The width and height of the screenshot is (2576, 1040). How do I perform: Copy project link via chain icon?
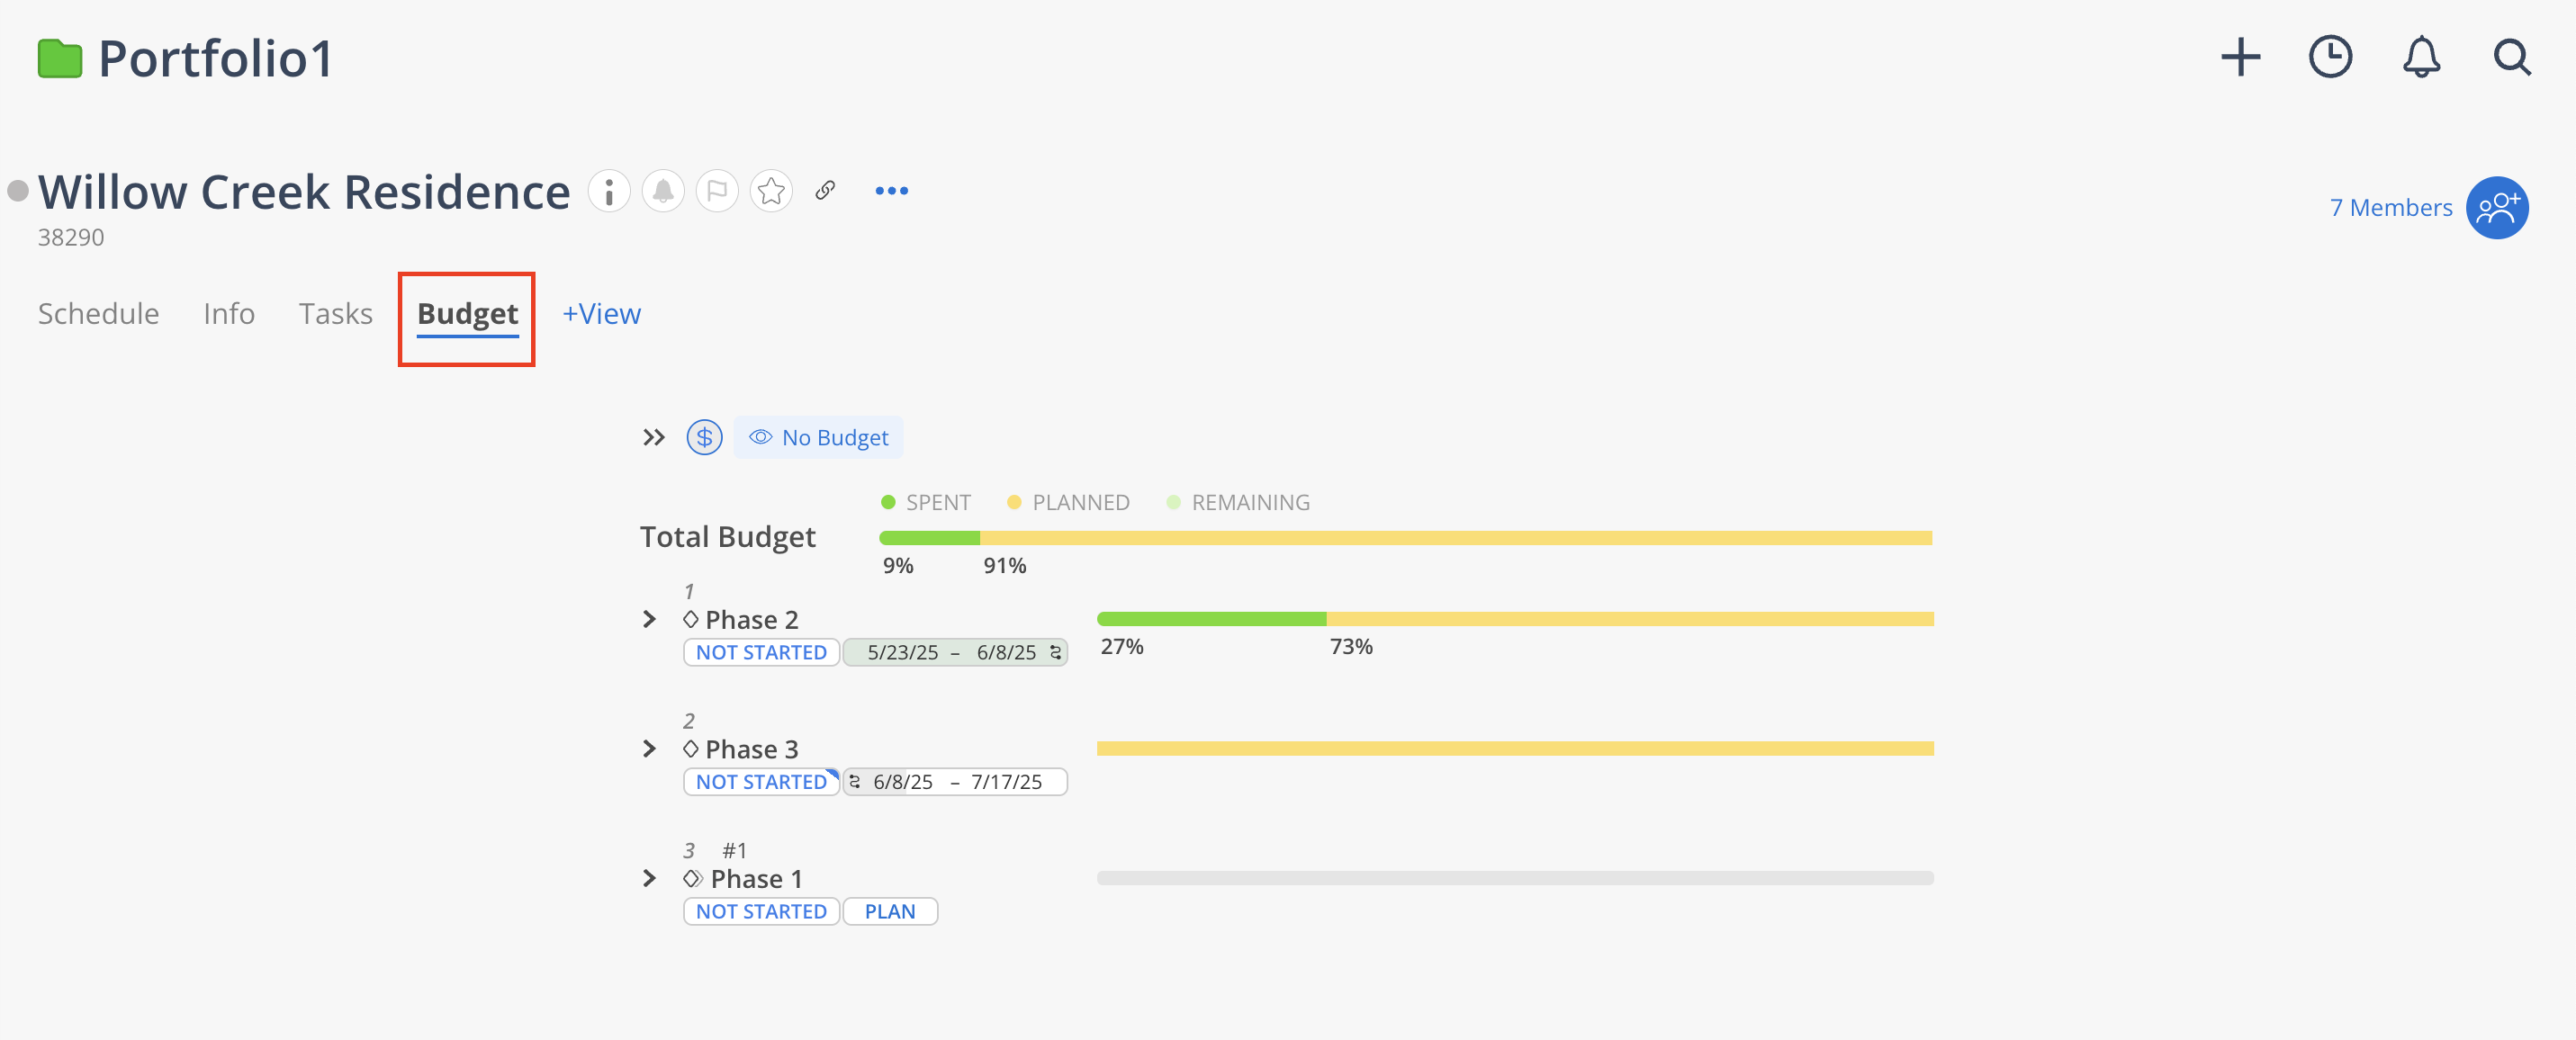(x=825, y=190)
